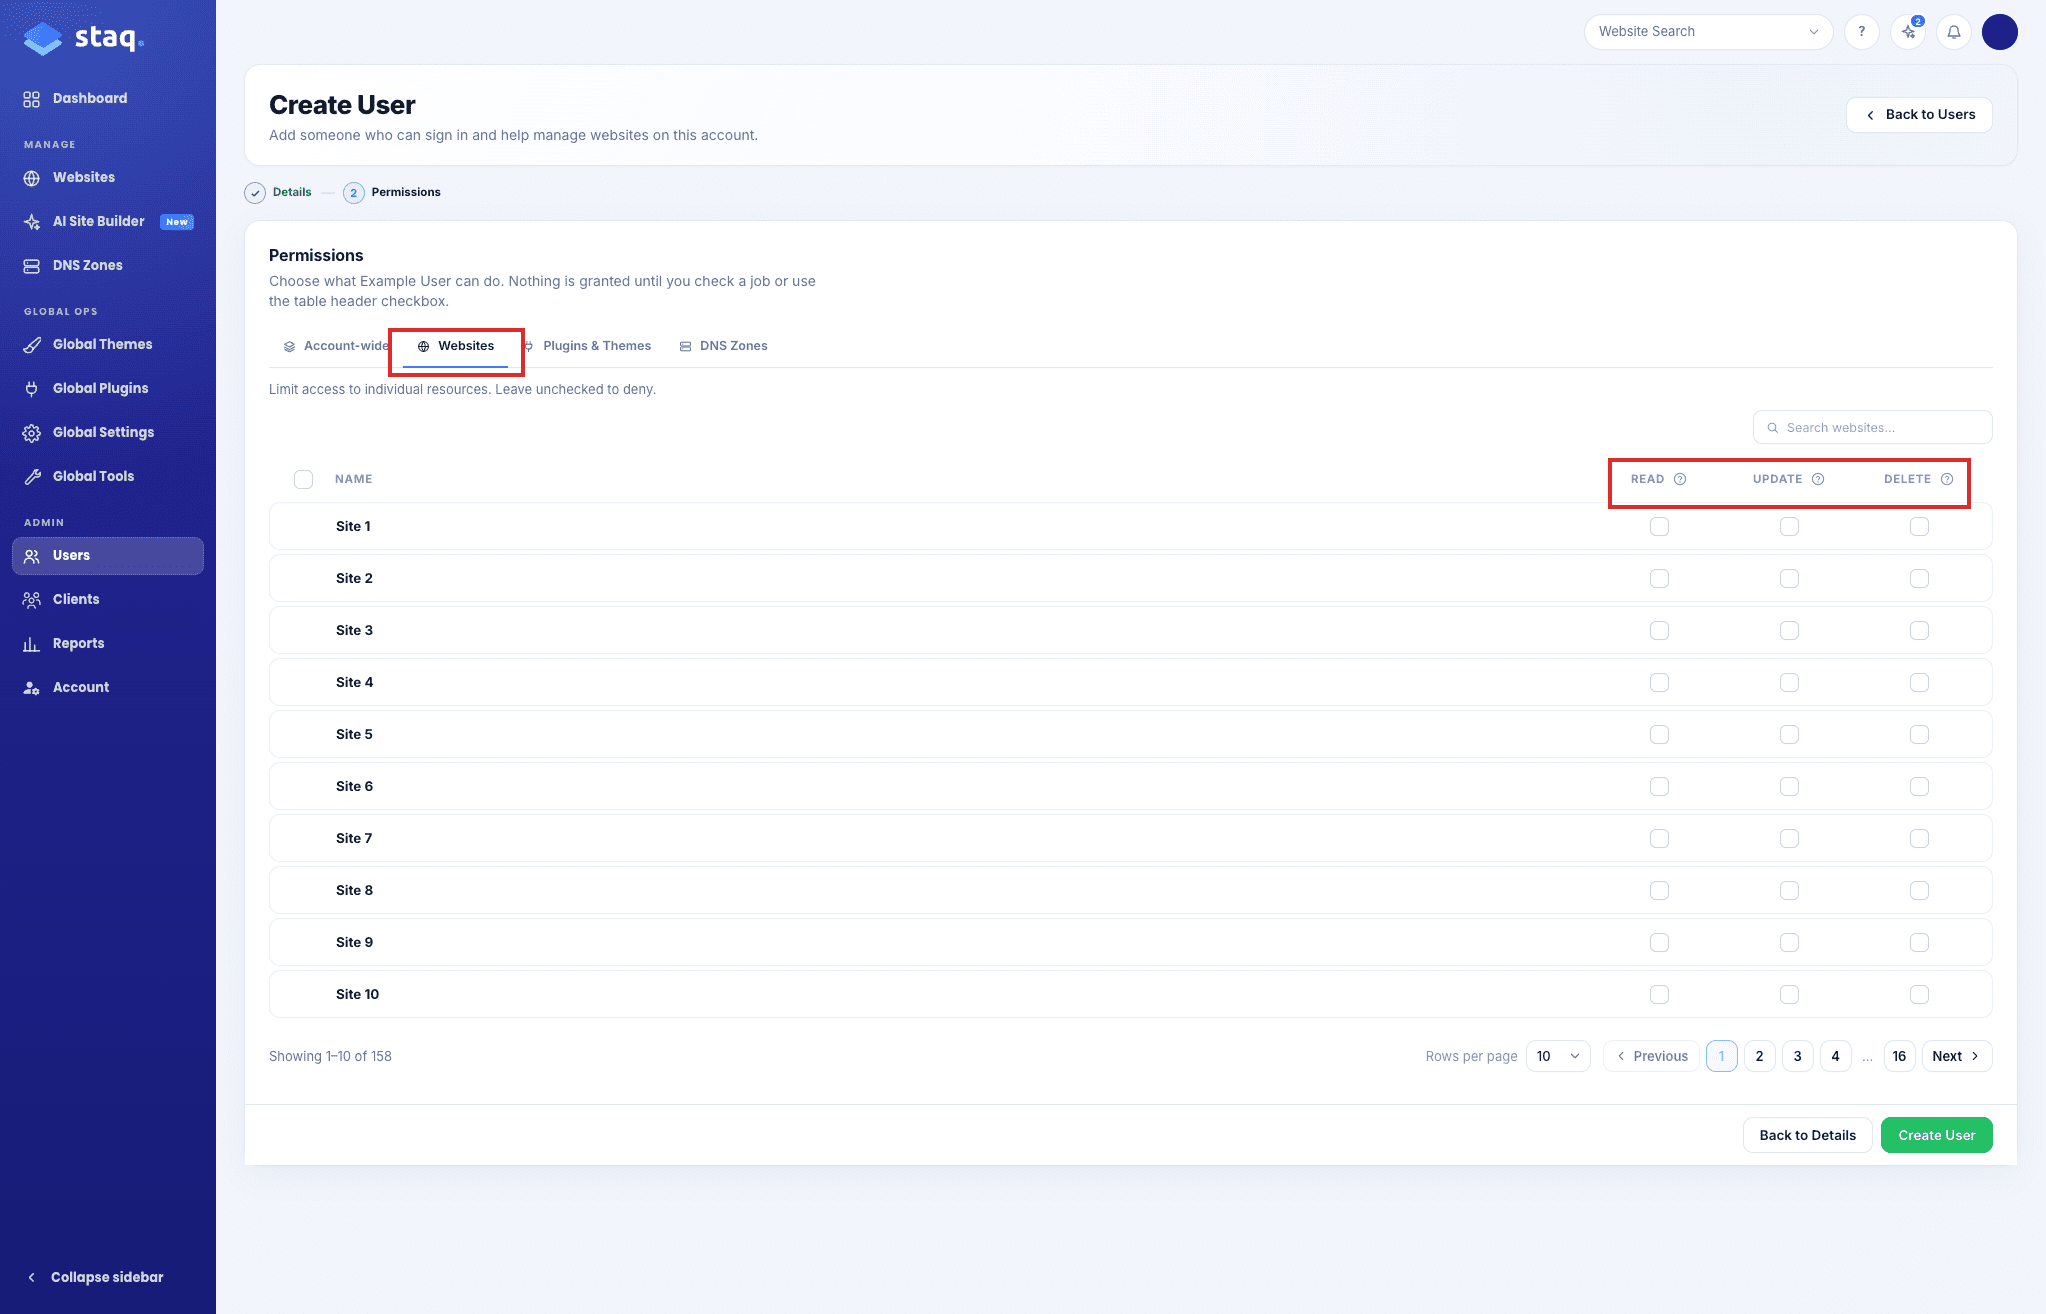Open the user avatar menu
The height and width of the screenshot is (1314, 2046).
(1999, 32)
